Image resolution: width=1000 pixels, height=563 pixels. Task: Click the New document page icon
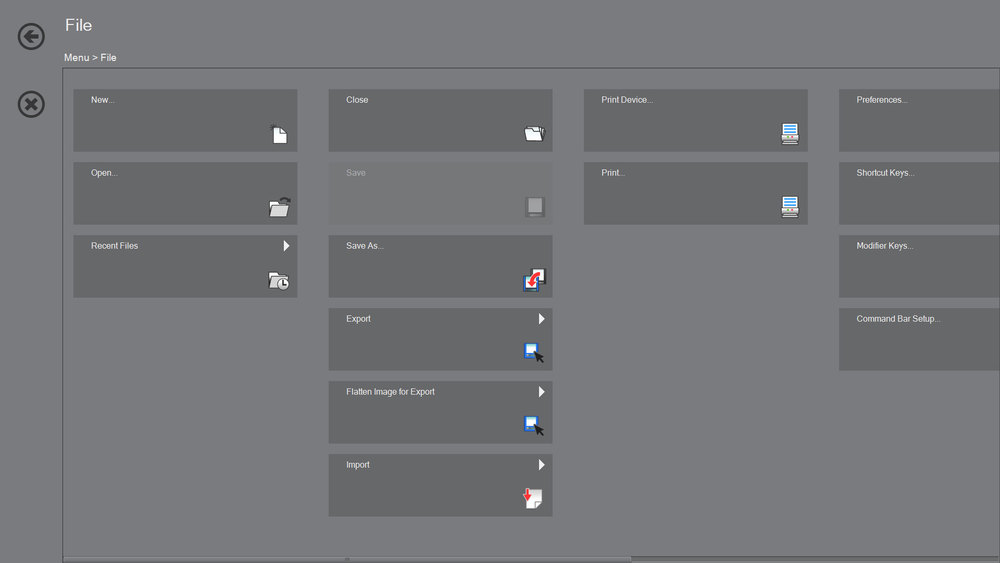tap(279, 135)
